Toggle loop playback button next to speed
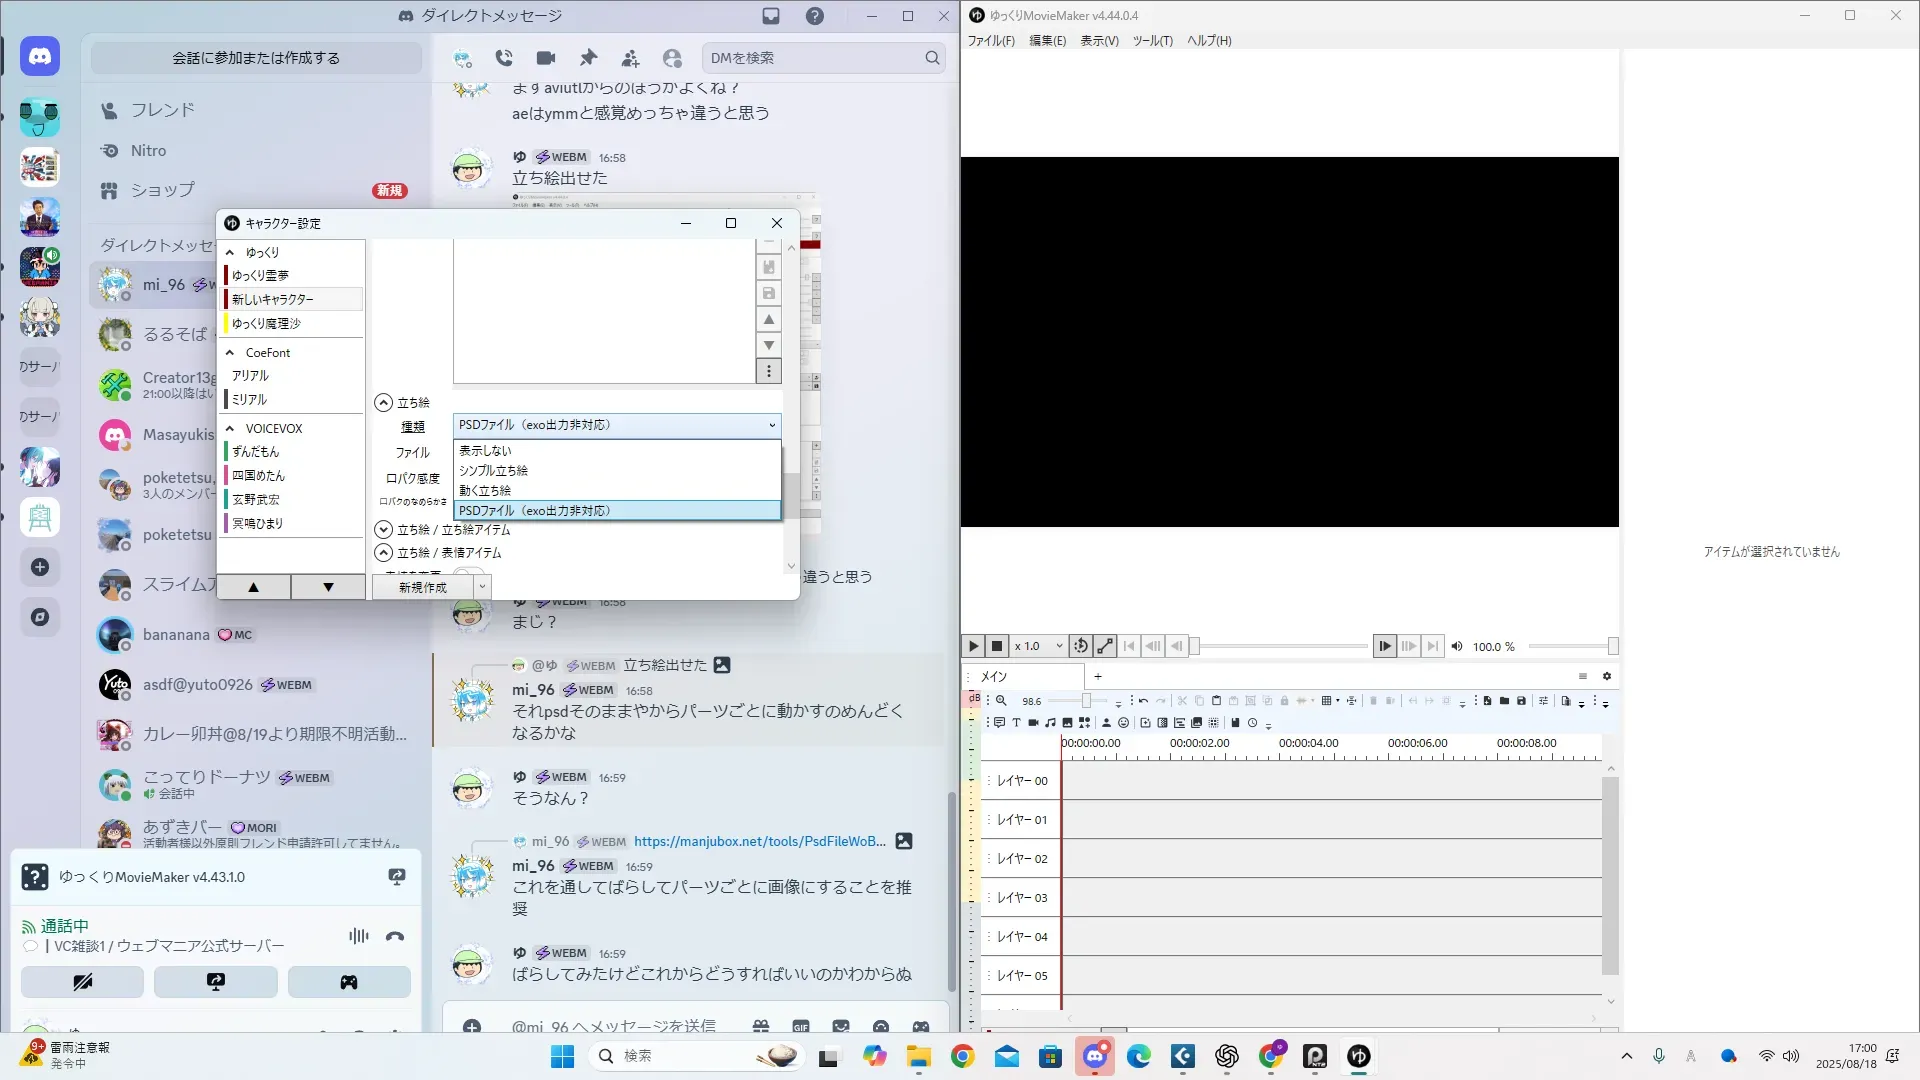This screenshot has width=1920, height=1080. coord(1080,646)
